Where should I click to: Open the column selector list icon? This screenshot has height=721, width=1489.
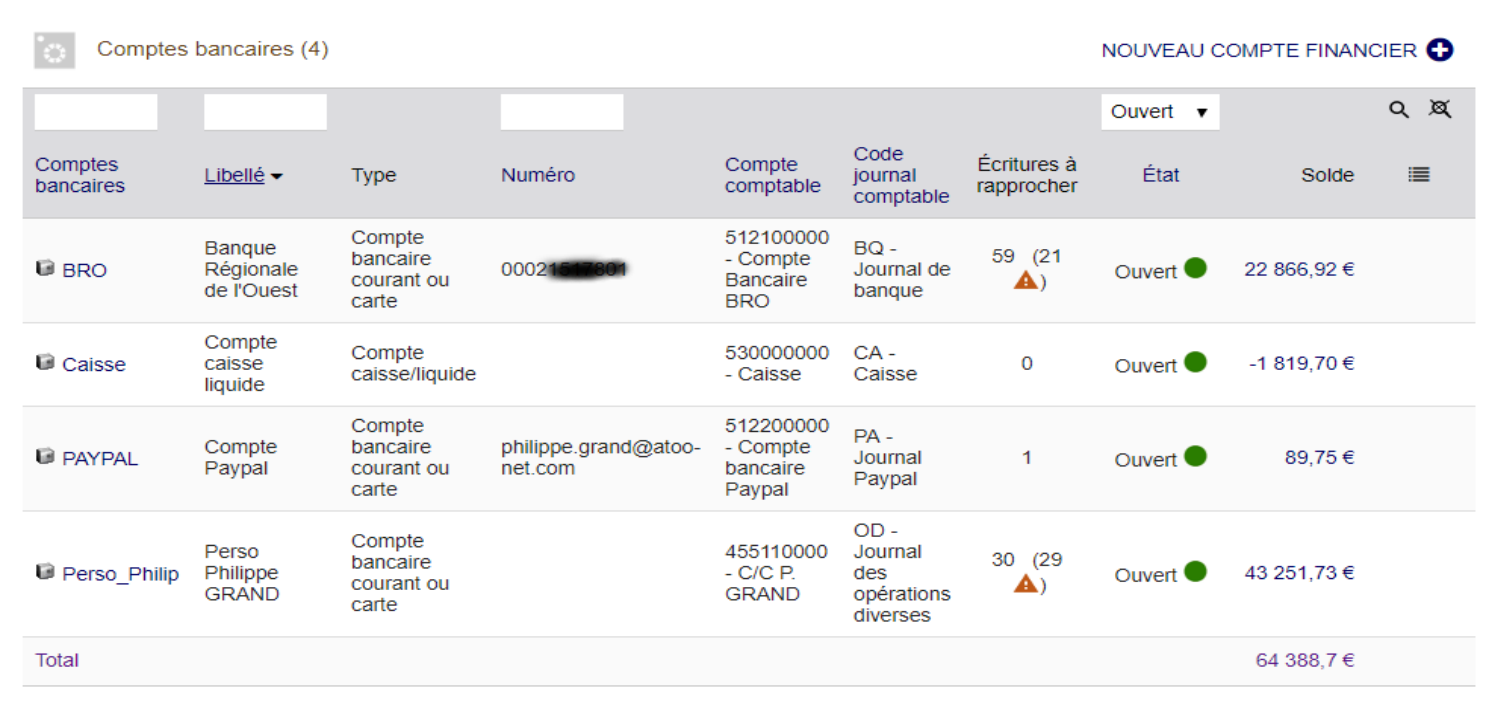point(1418,175)
